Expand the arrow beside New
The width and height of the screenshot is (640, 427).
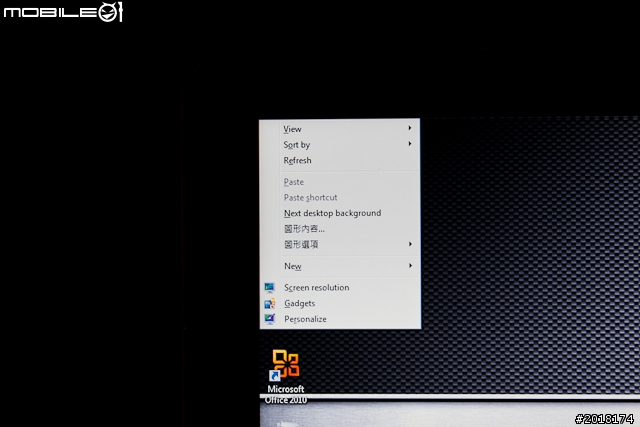click(x=410, y=266)
